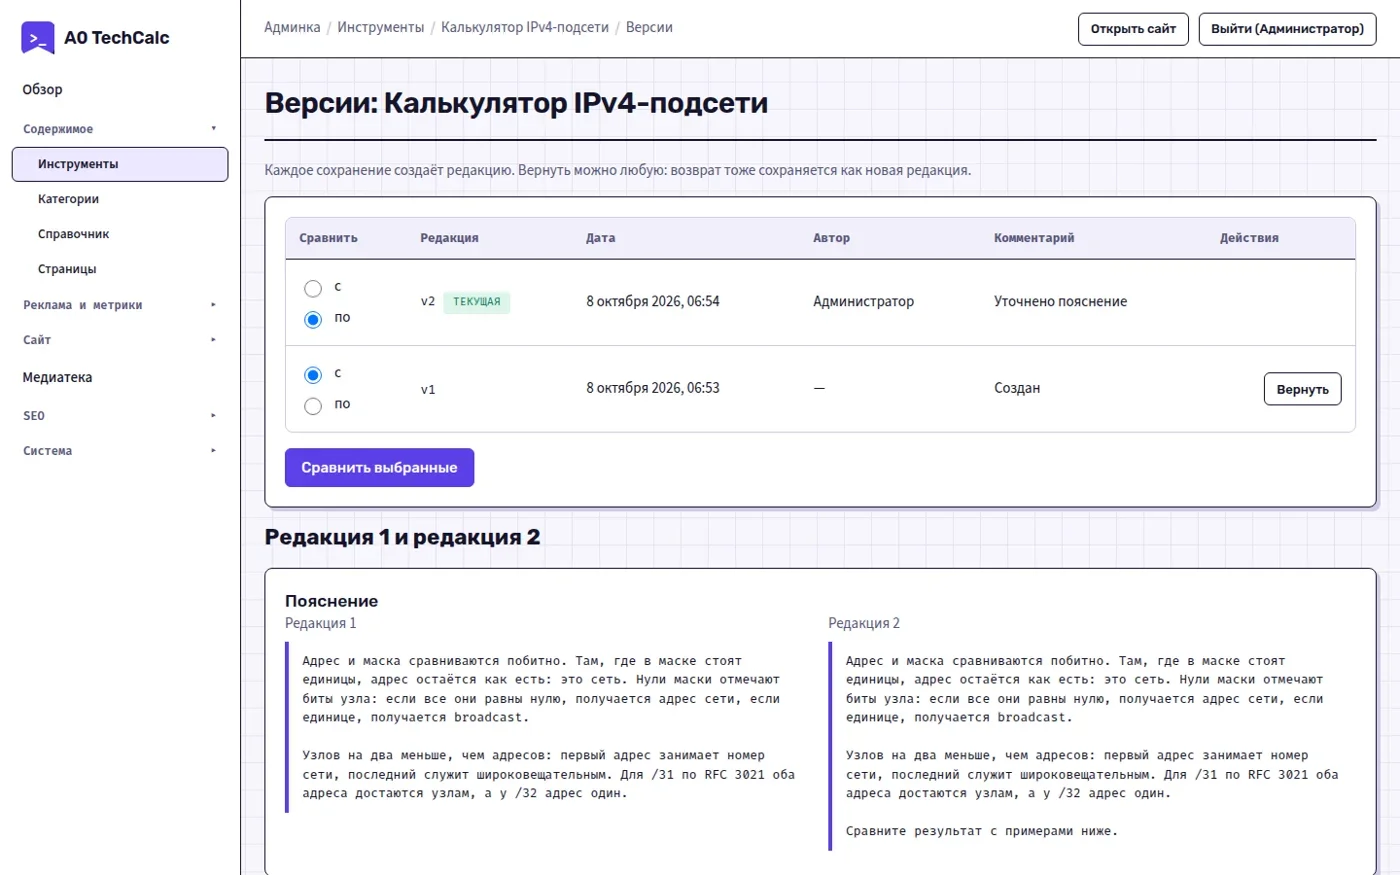Click the A0 TechCalc brand name
Screen dimensions: 1400x875
point(117,38)
